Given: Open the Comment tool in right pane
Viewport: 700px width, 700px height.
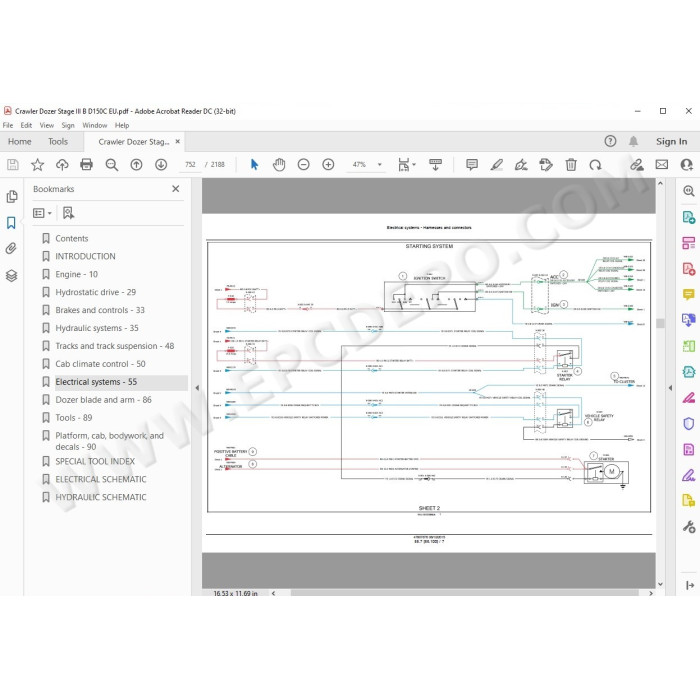Looking at the screenshot, I should tap(689, 295).
